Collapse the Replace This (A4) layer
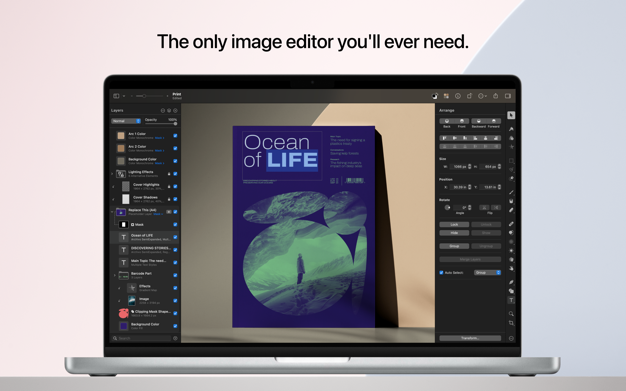Image resolution: width=626 pixels, height=391 pixels. (112, 212)
